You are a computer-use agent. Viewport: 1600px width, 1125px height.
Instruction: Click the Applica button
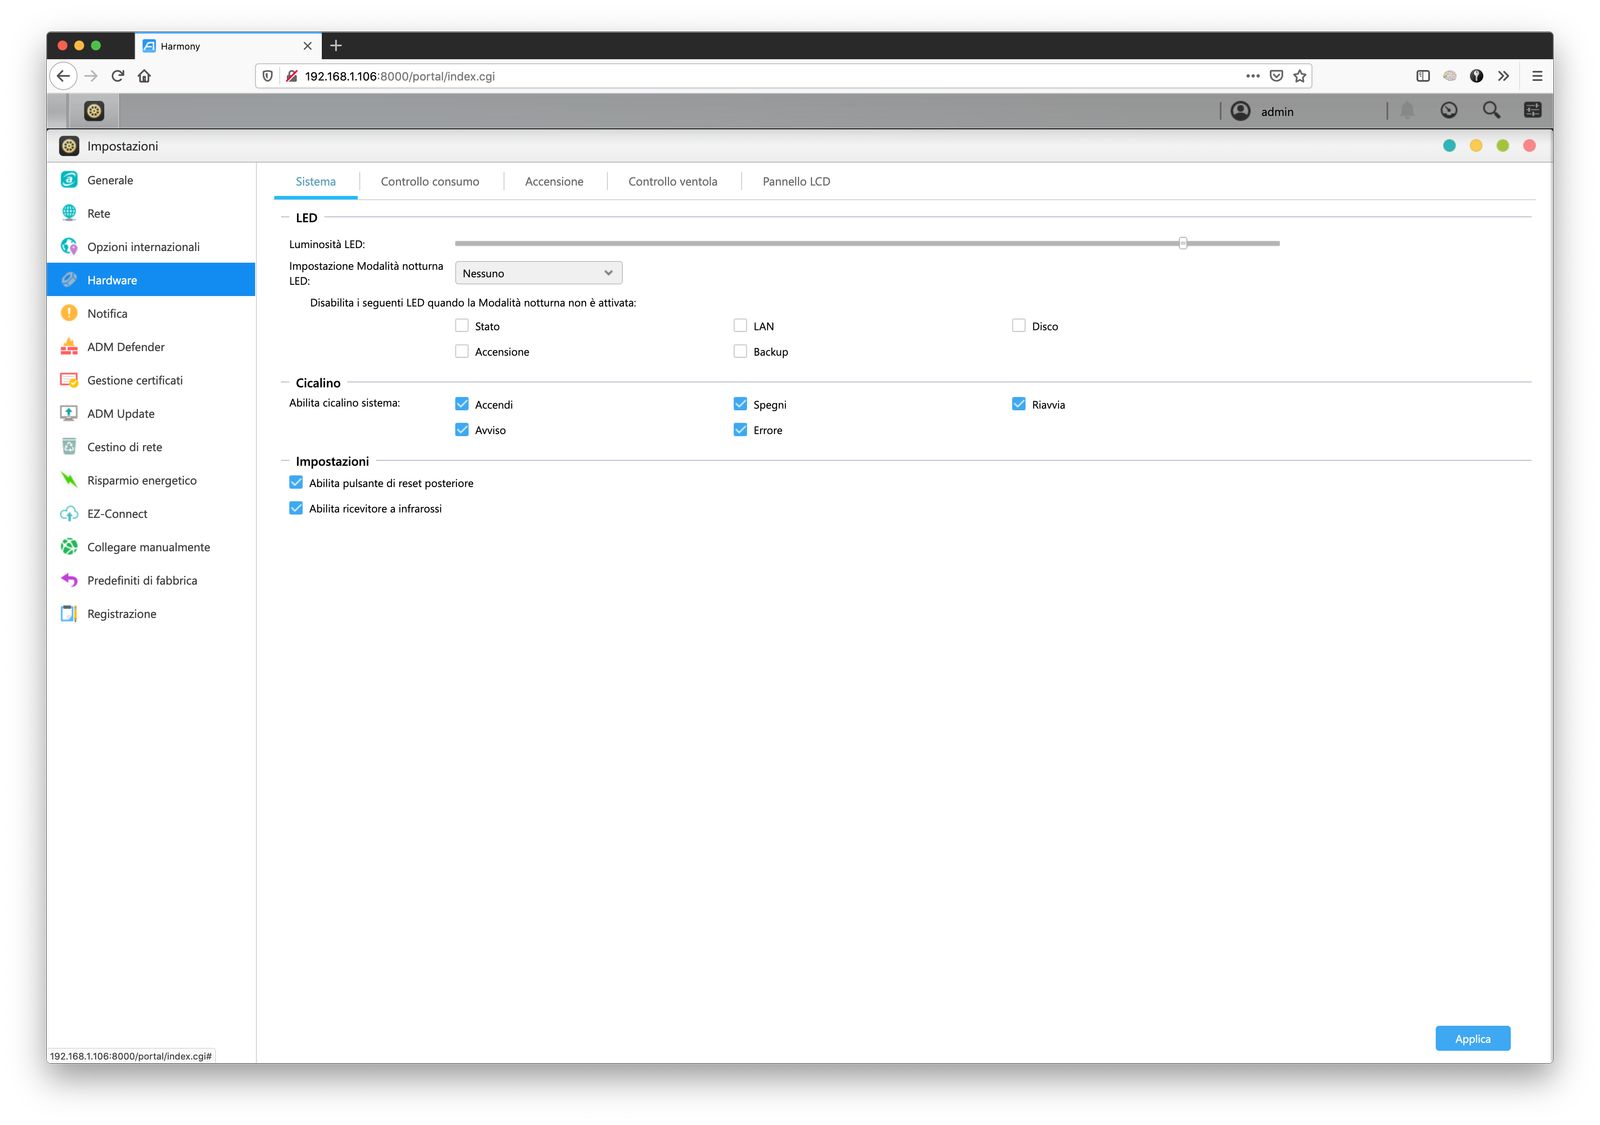1472,1039
